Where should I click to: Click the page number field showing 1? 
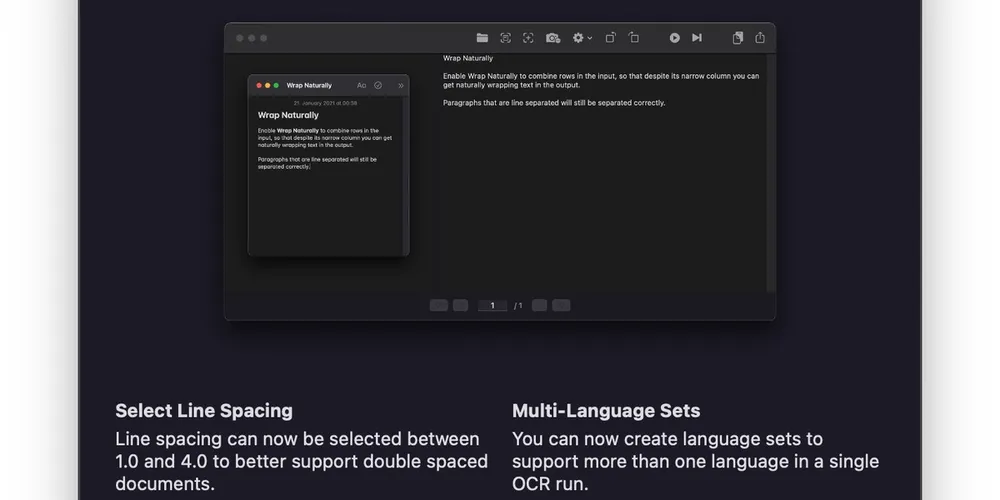coord(492,305)
